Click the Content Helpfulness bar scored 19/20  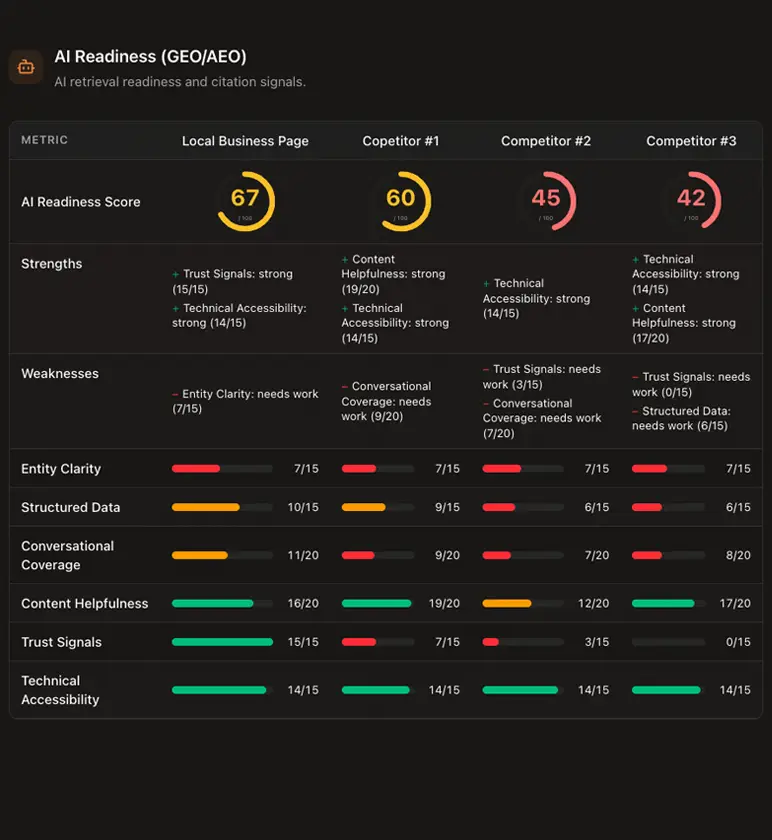point(377,603)
